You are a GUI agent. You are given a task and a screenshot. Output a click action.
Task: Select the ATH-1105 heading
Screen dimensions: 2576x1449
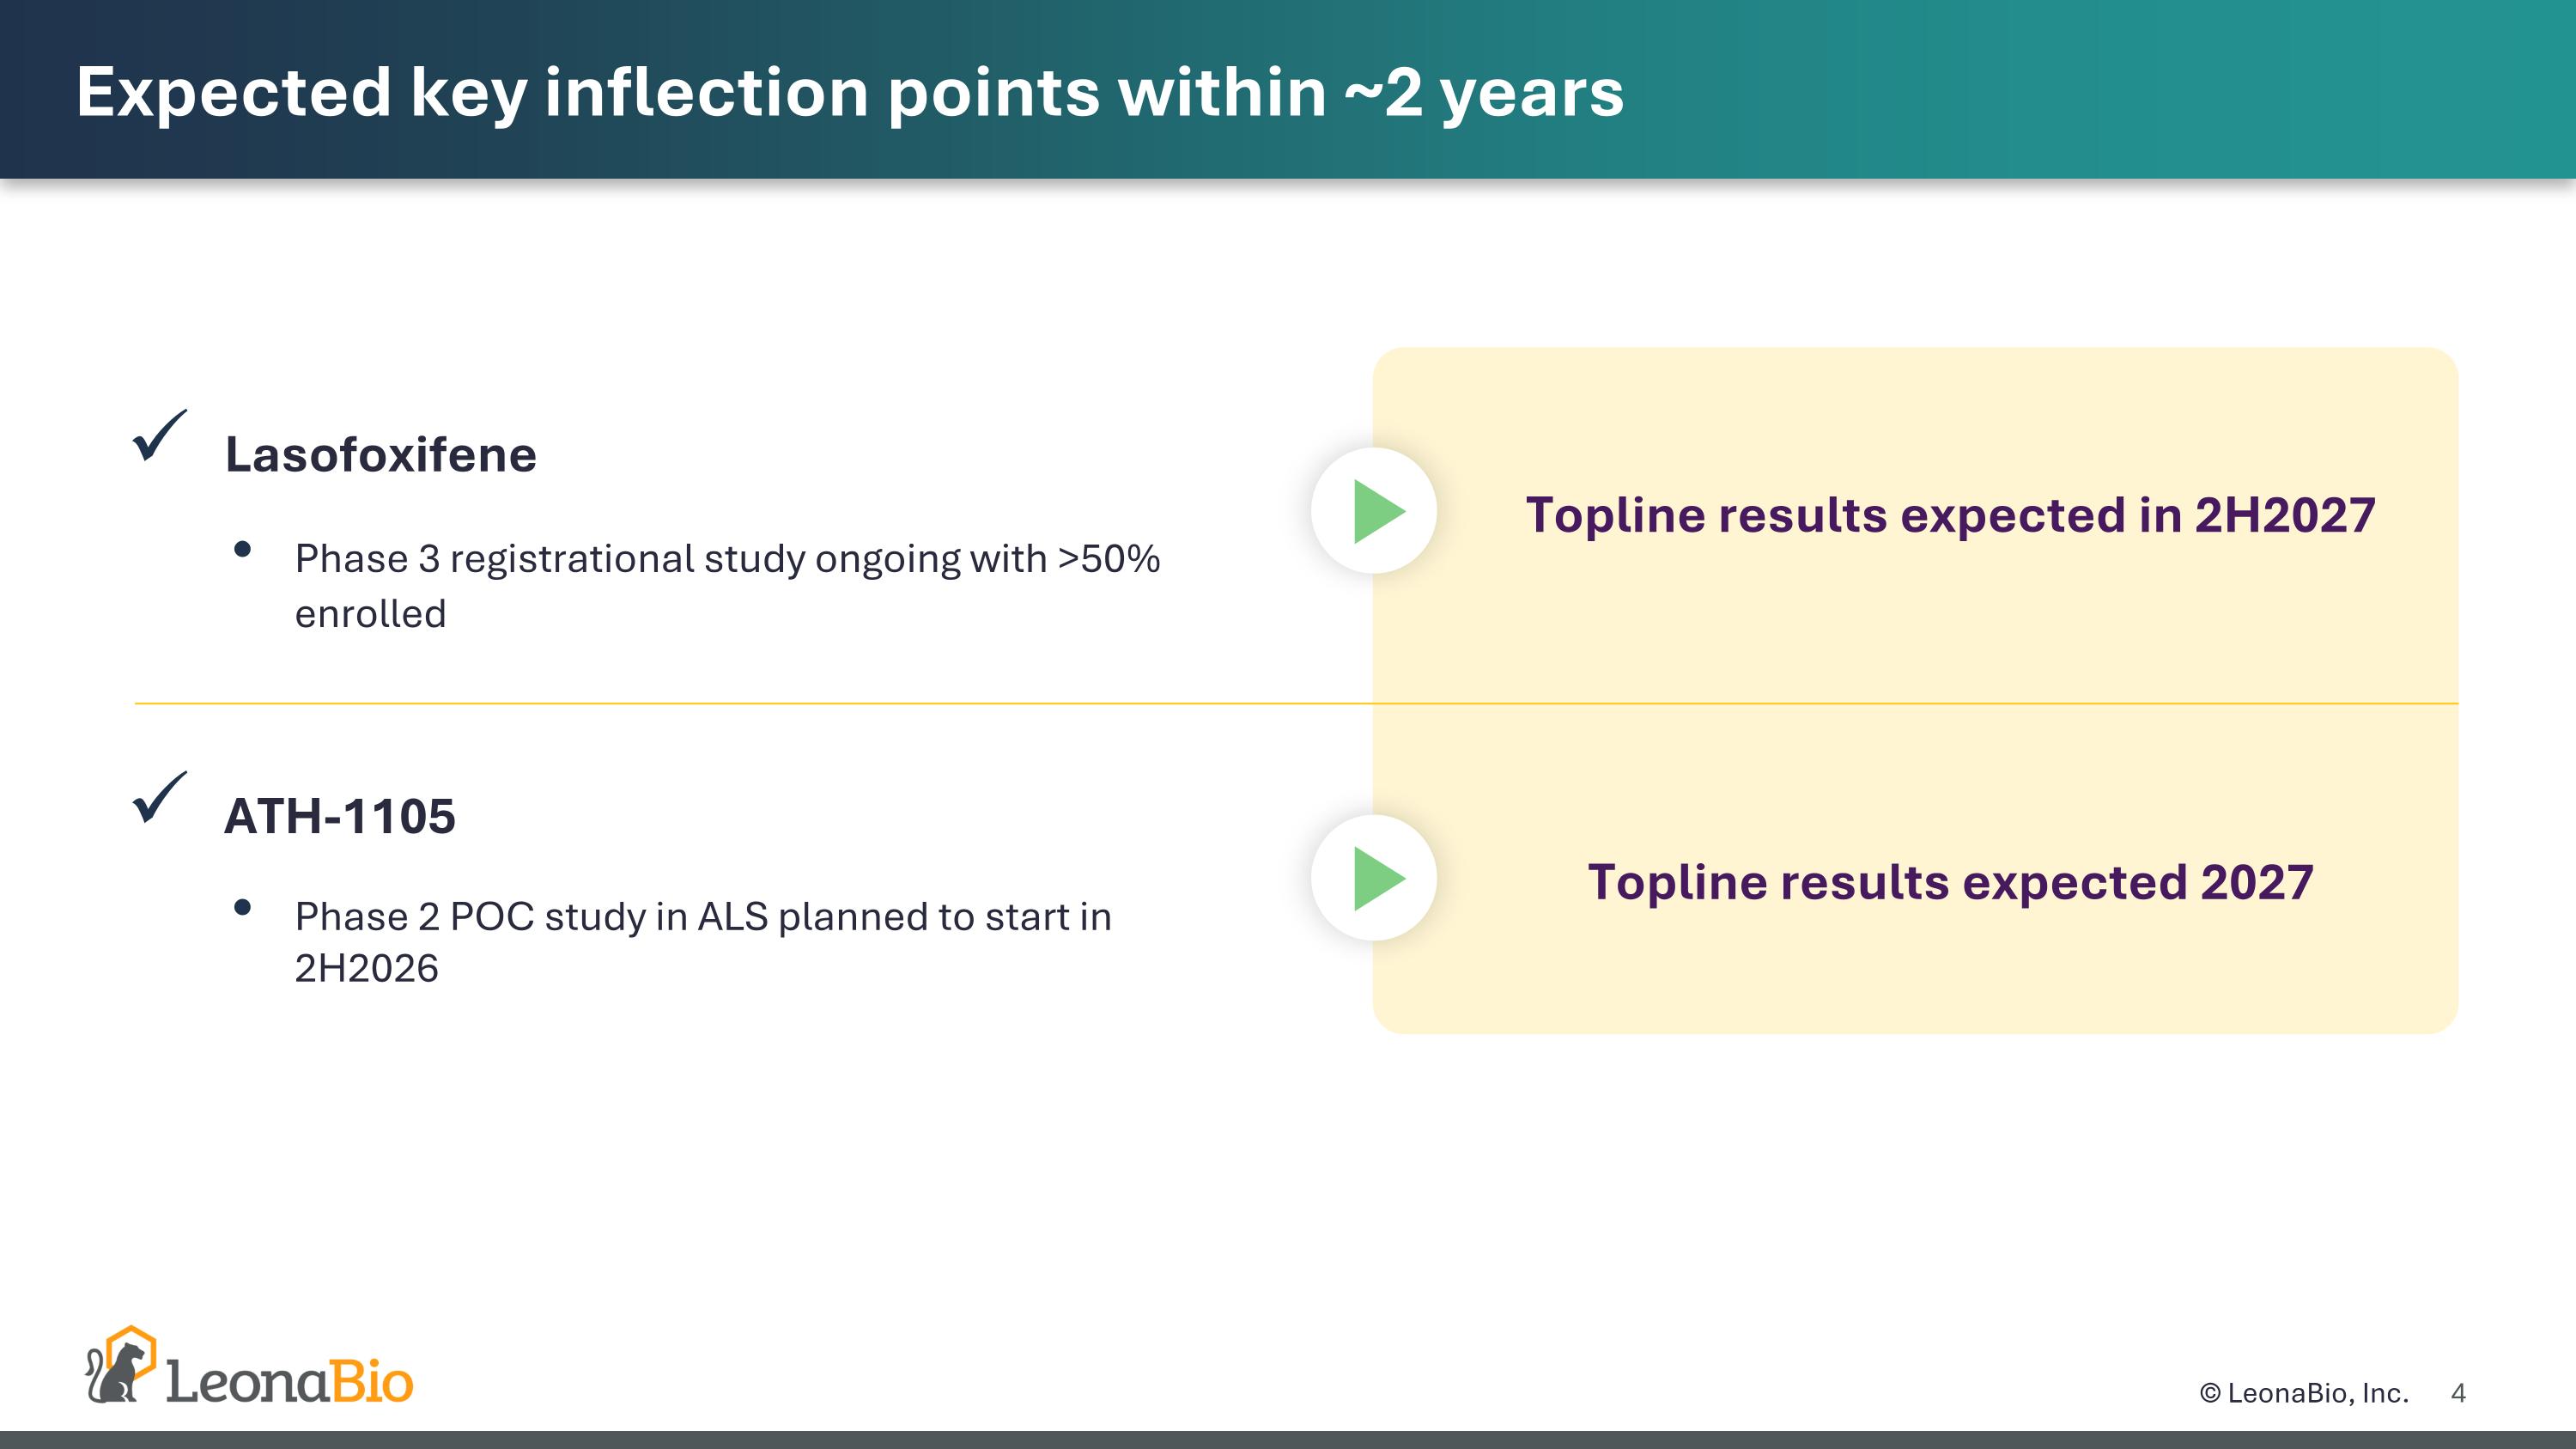340,816
